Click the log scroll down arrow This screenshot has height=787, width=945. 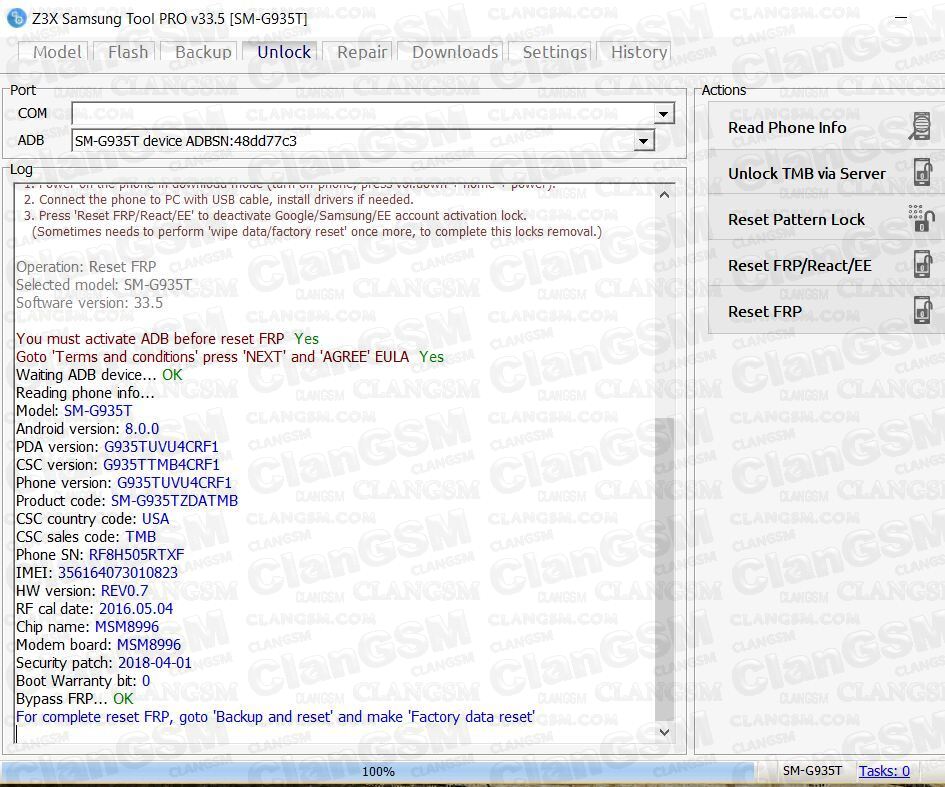tap(664, 732)
